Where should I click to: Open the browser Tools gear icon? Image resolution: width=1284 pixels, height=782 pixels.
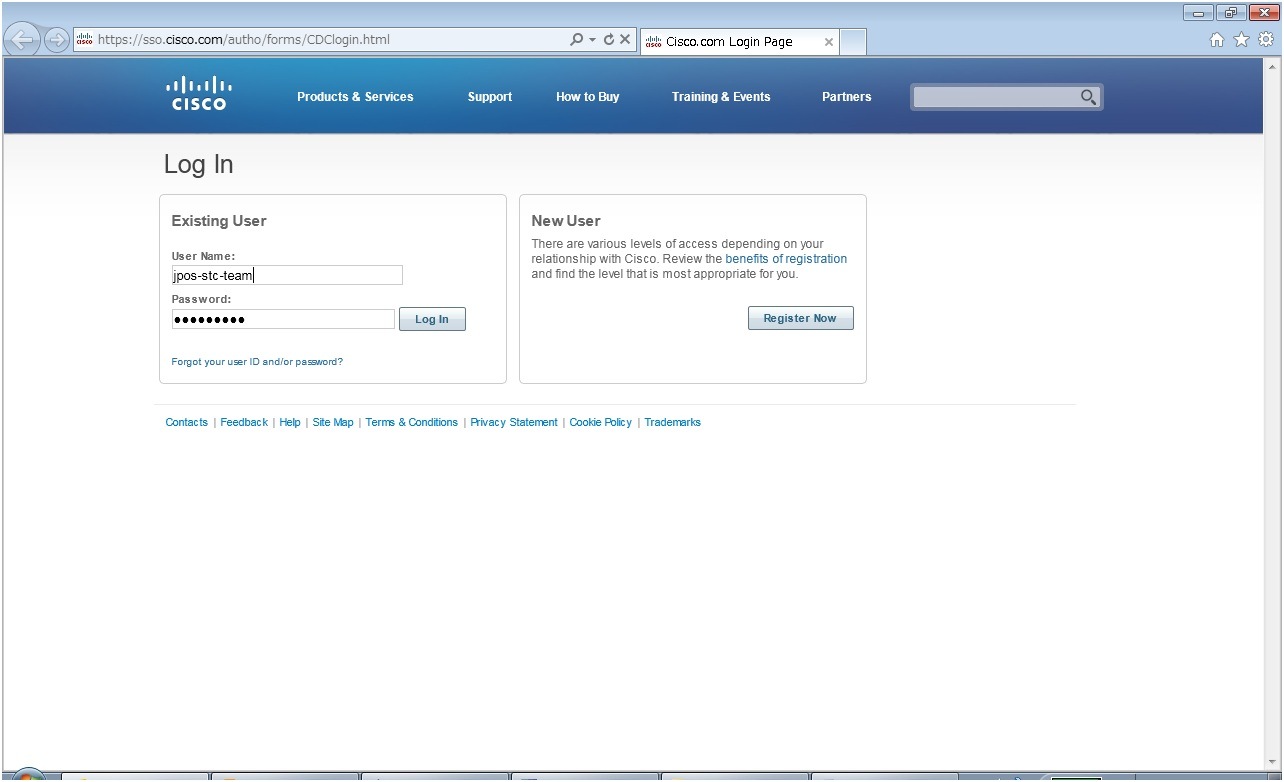1266,40
